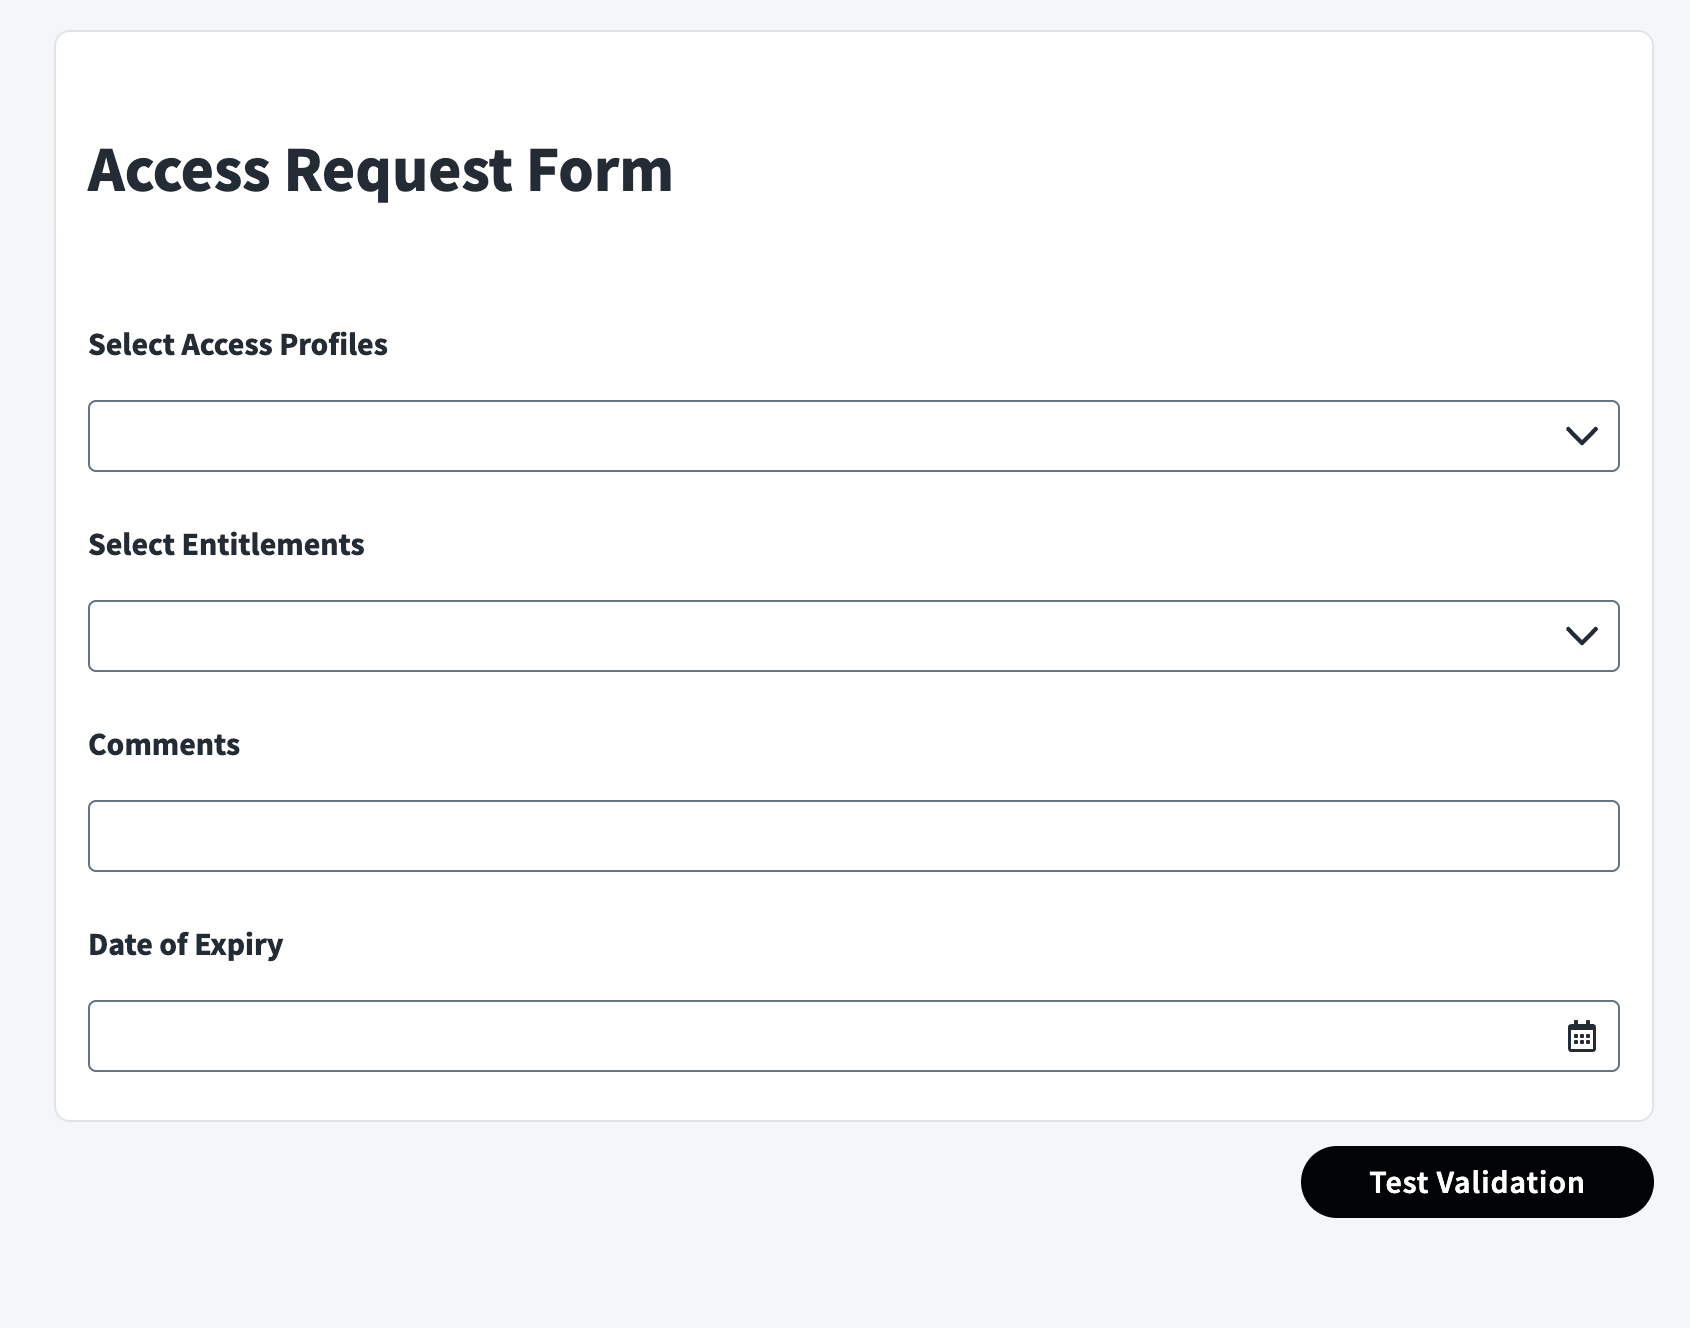Click the word "Profiles" in the first label
1690x1328 pixels.
pyautogui.click(x=333, y=345)
